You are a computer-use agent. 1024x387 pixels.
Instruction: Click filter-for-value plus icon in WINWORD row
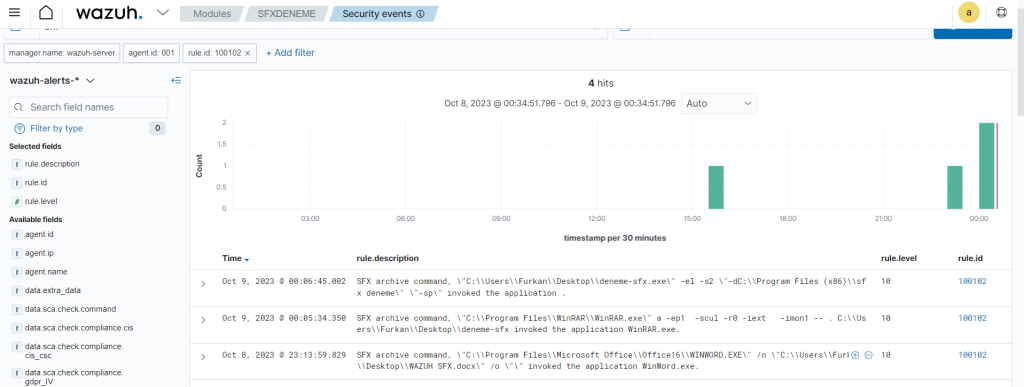click(x=855, y=355)
